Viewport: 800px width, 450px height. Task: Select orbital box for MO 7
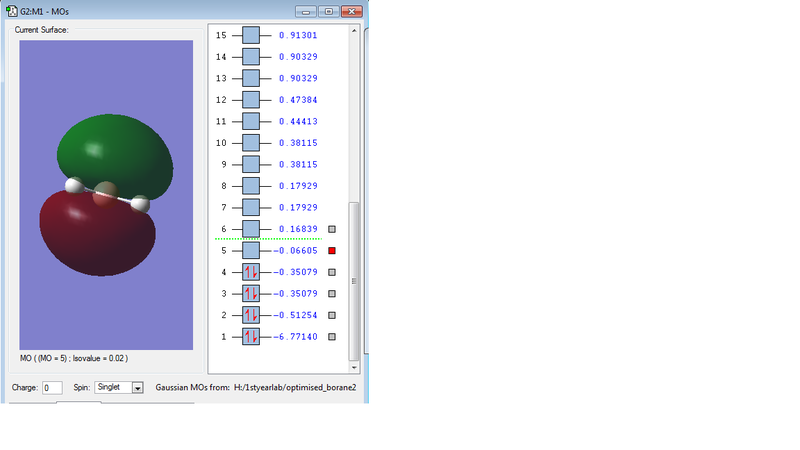[251, 208]
